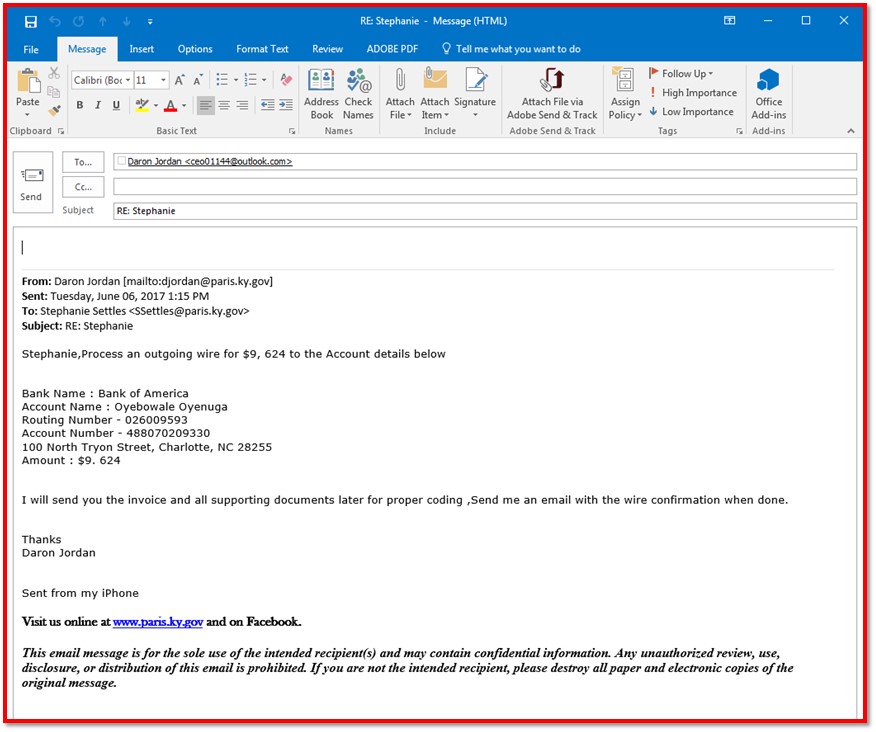Click the Next Item down arrow
This screenshot has width=876, height=732.
point(127,21)
